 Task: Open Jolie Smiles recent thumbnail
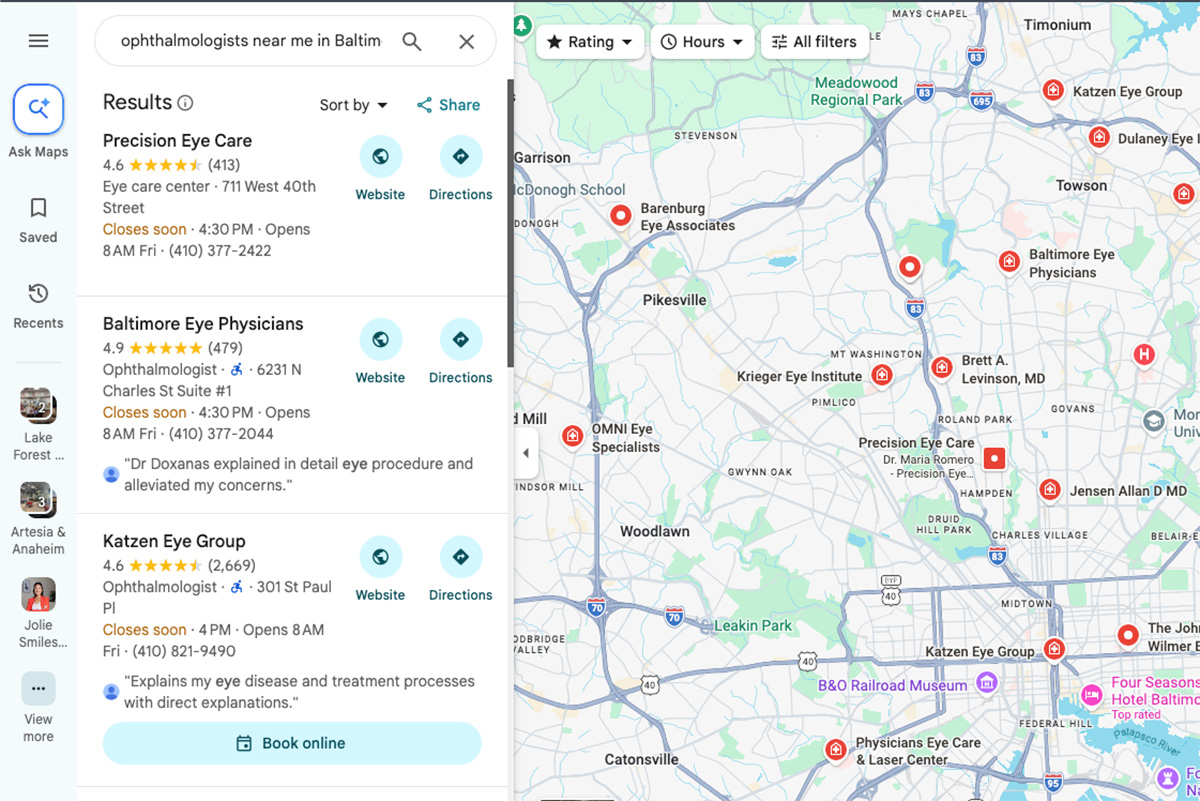pos(38,595)
